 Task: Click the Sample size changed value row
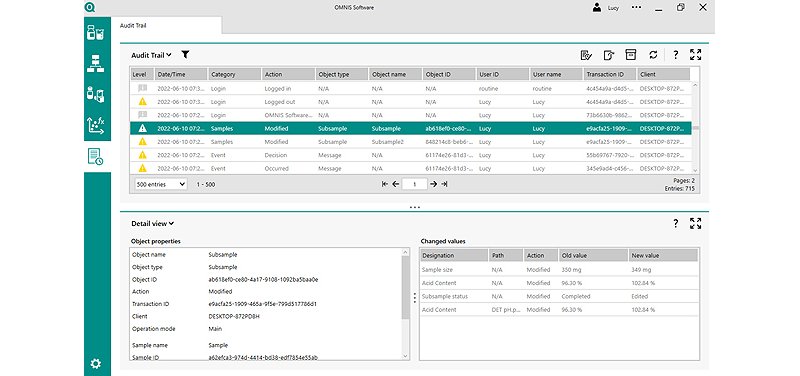pos(559,269)
